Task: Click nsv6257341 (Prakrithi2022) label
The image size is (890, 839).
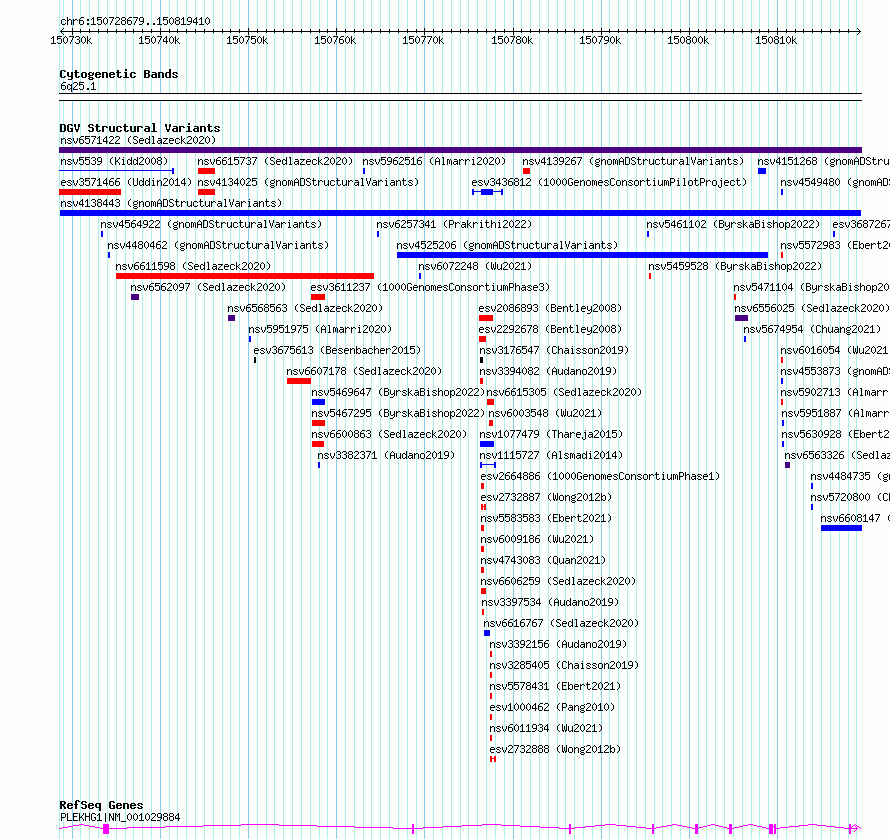Action: 454,224
